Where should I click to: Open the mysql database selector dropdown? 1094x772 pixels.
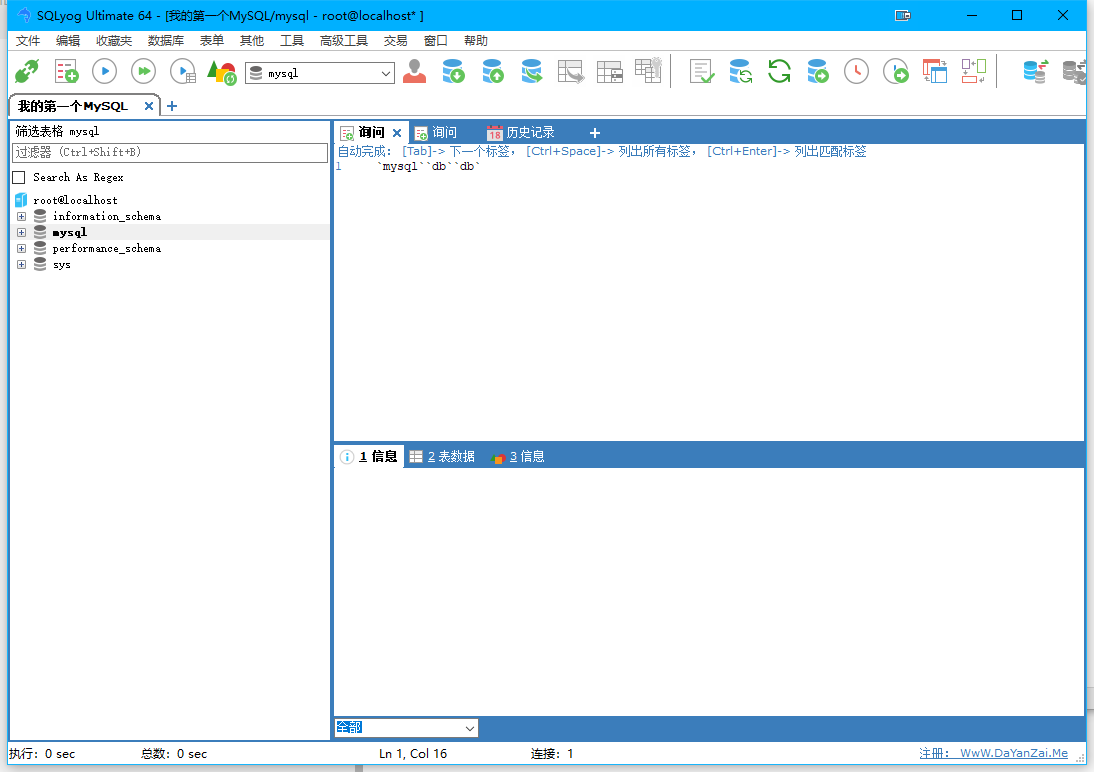(x=320, y=73)
